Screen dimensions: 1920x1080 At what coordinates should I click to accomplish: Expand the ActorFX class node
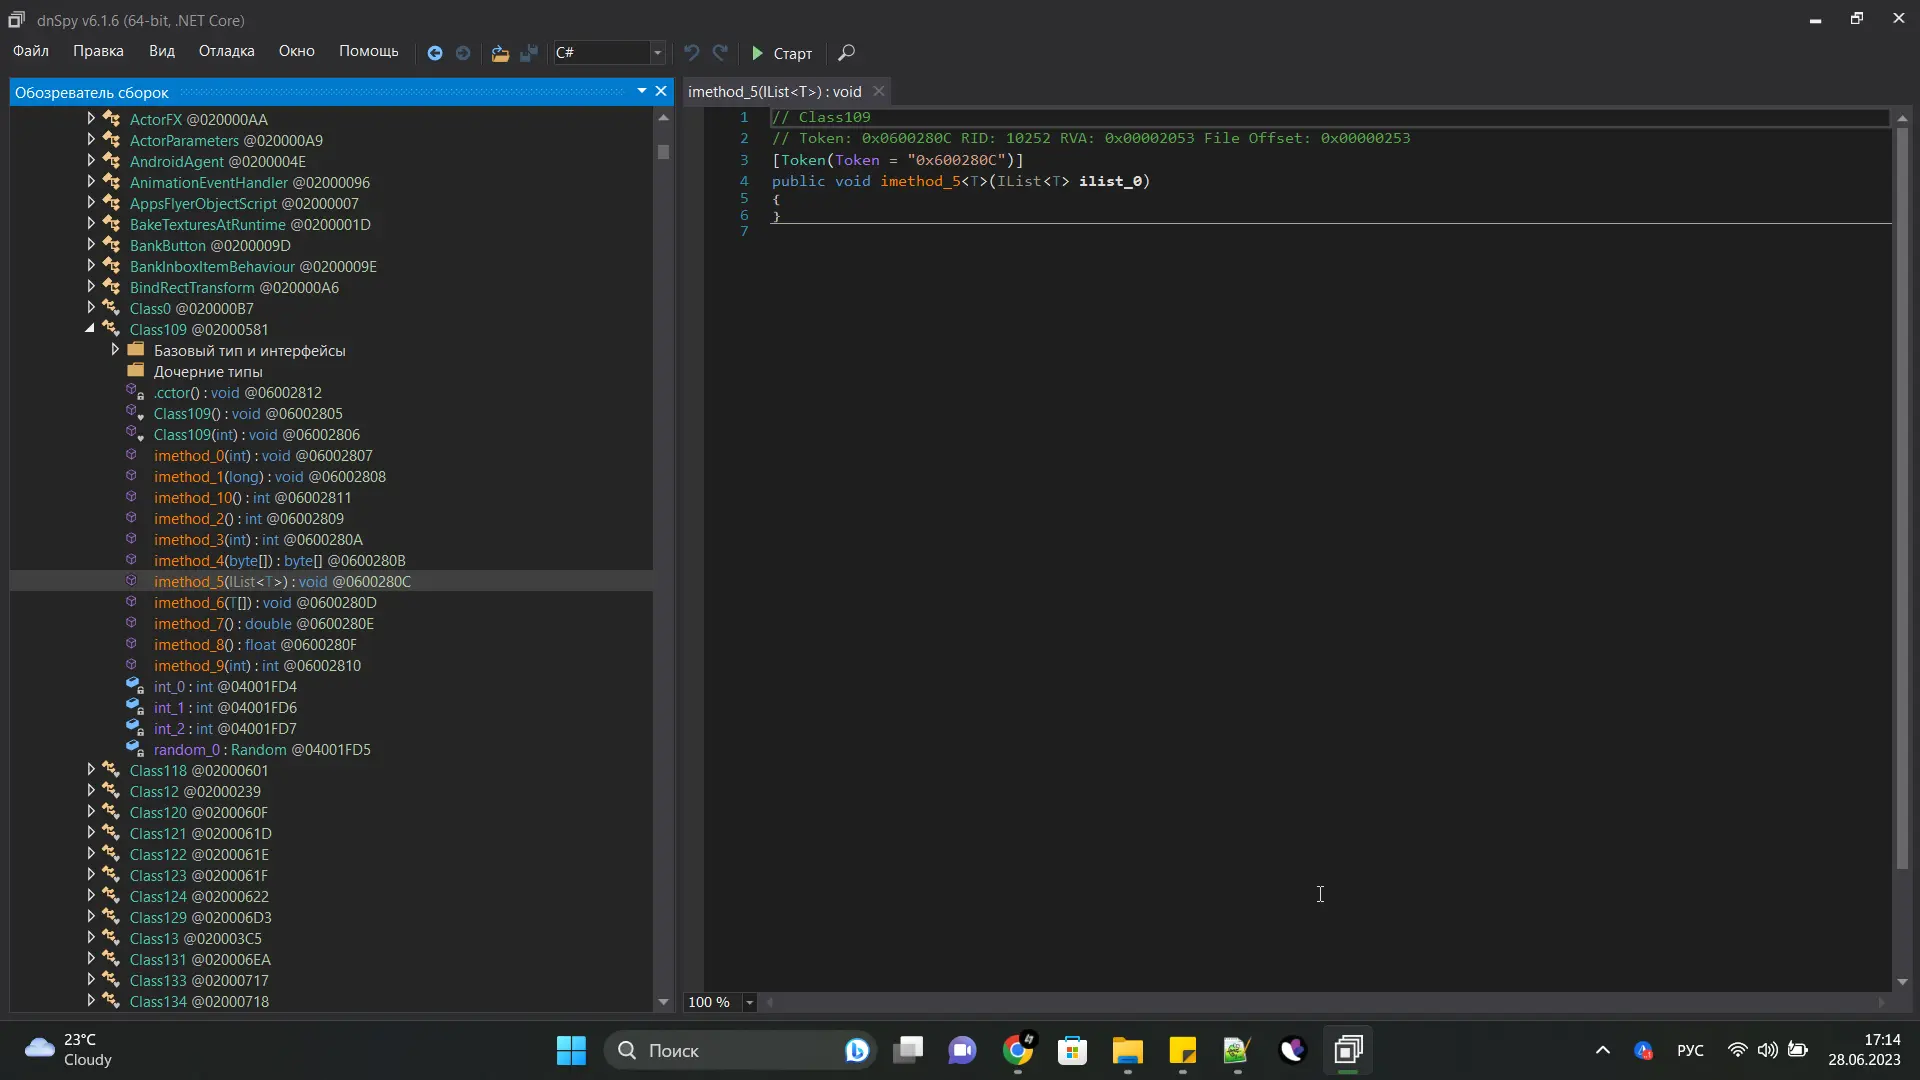point(91,119)
